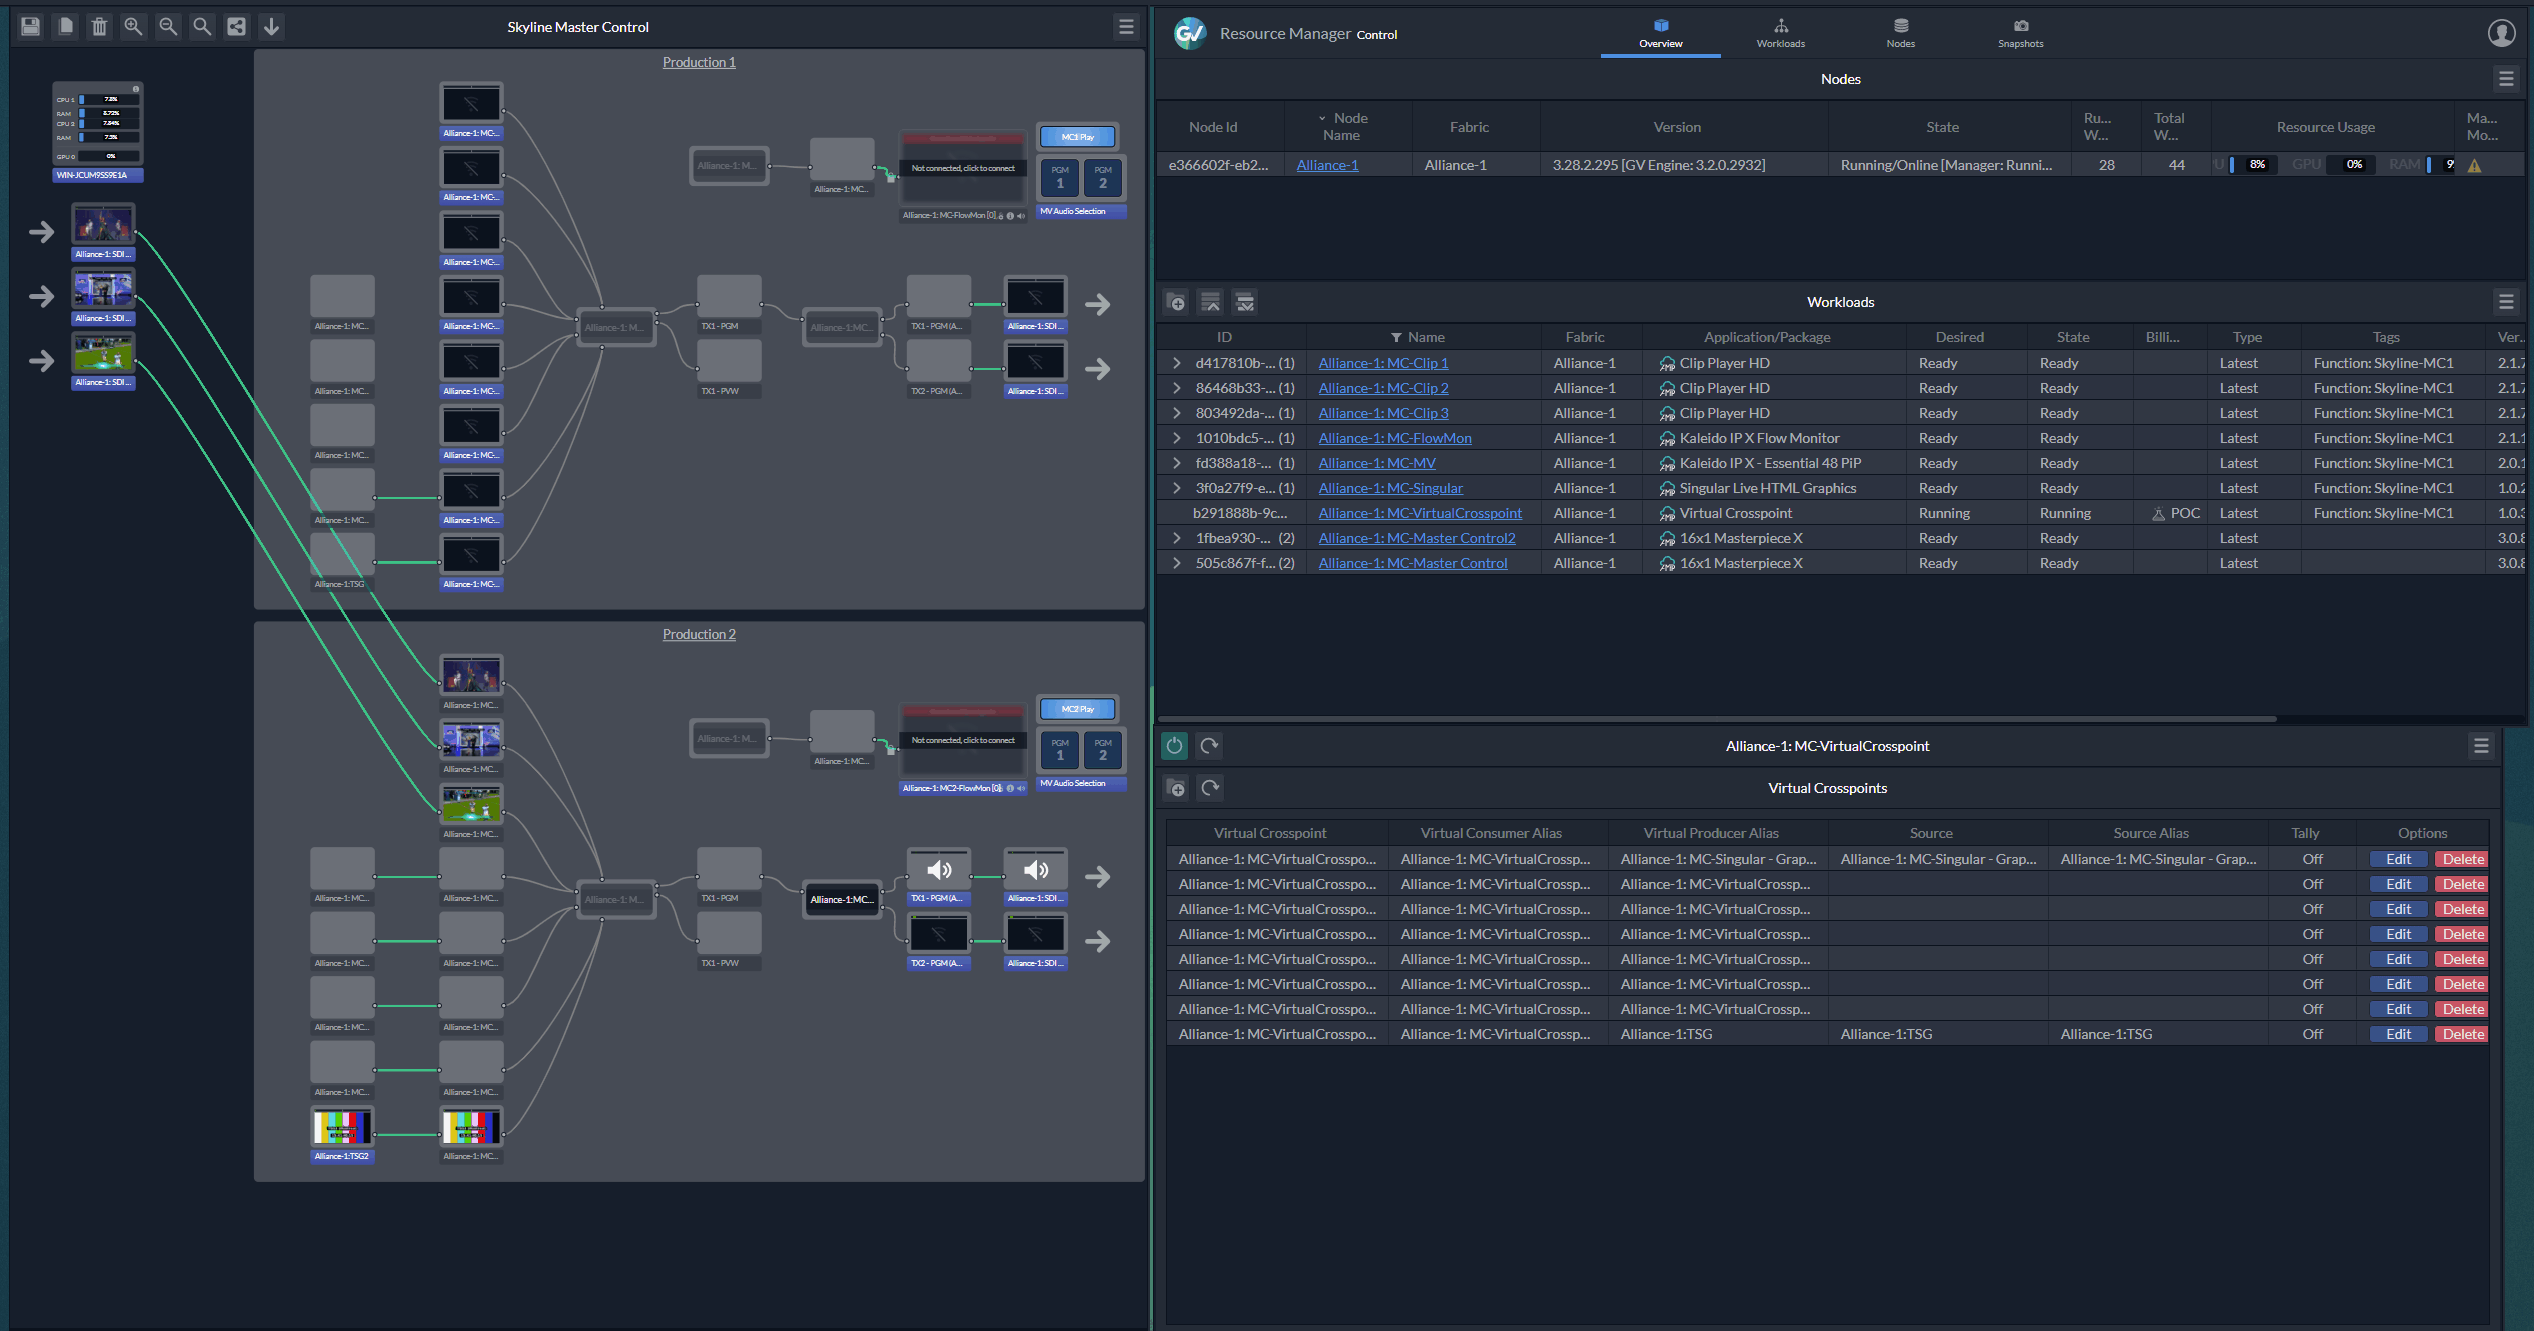Zoom in on the flow diagram
The image size is (2534, 1331).
click(x=133, y=26)
